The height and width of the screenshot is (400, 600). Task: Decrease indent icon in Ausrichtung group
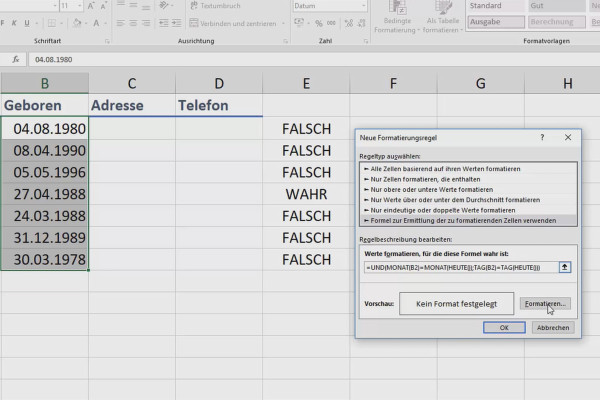click(x=163, y=23)
